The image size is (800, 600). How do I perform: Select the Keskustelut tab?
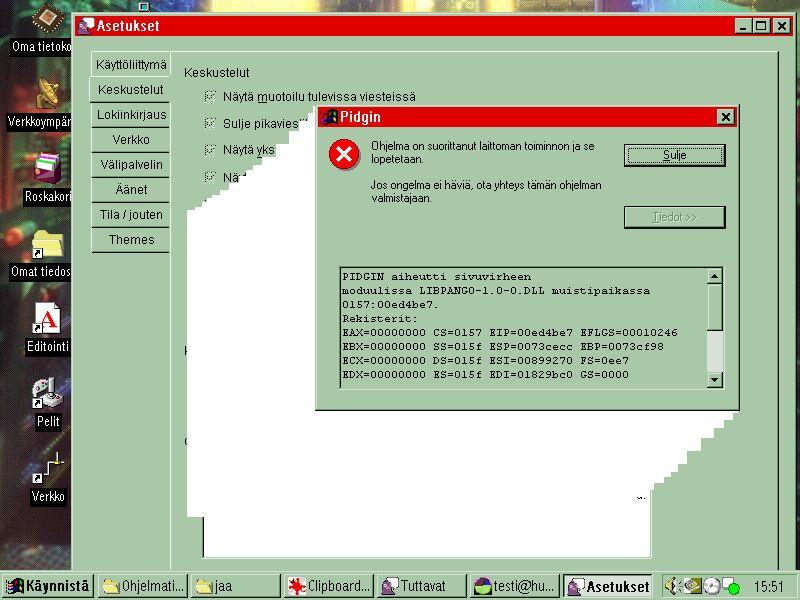pos(130,90)
